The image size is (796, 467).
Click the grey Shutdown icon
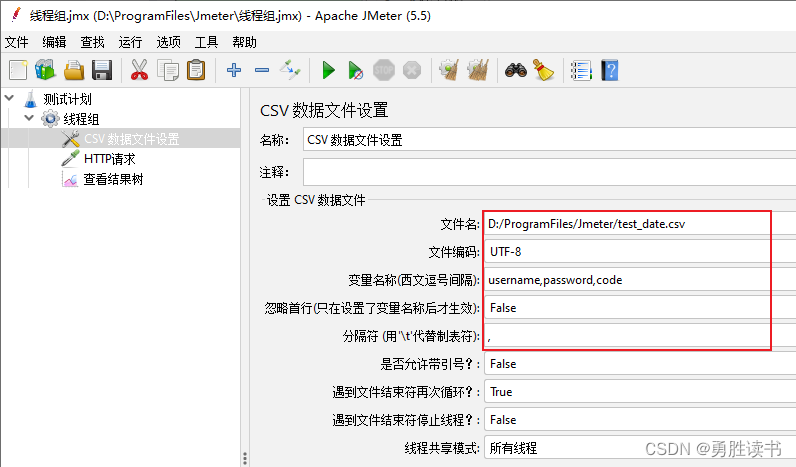coord(412,70)
